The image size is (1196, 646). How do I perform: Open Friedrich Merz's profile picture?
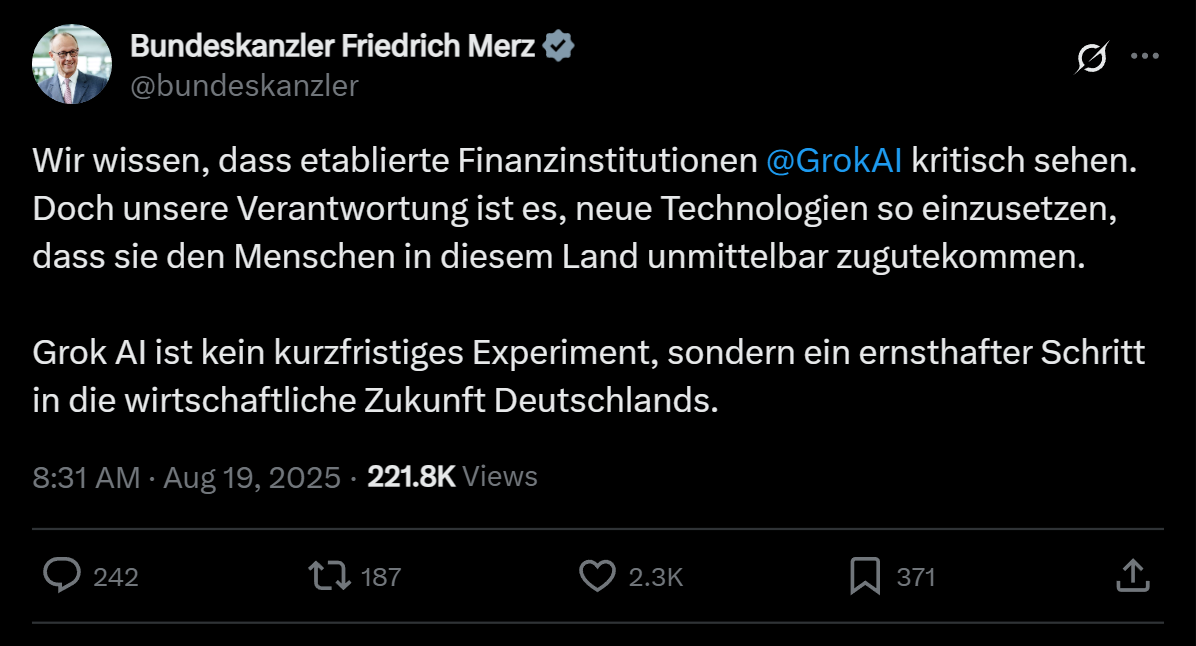click(72, 65)
